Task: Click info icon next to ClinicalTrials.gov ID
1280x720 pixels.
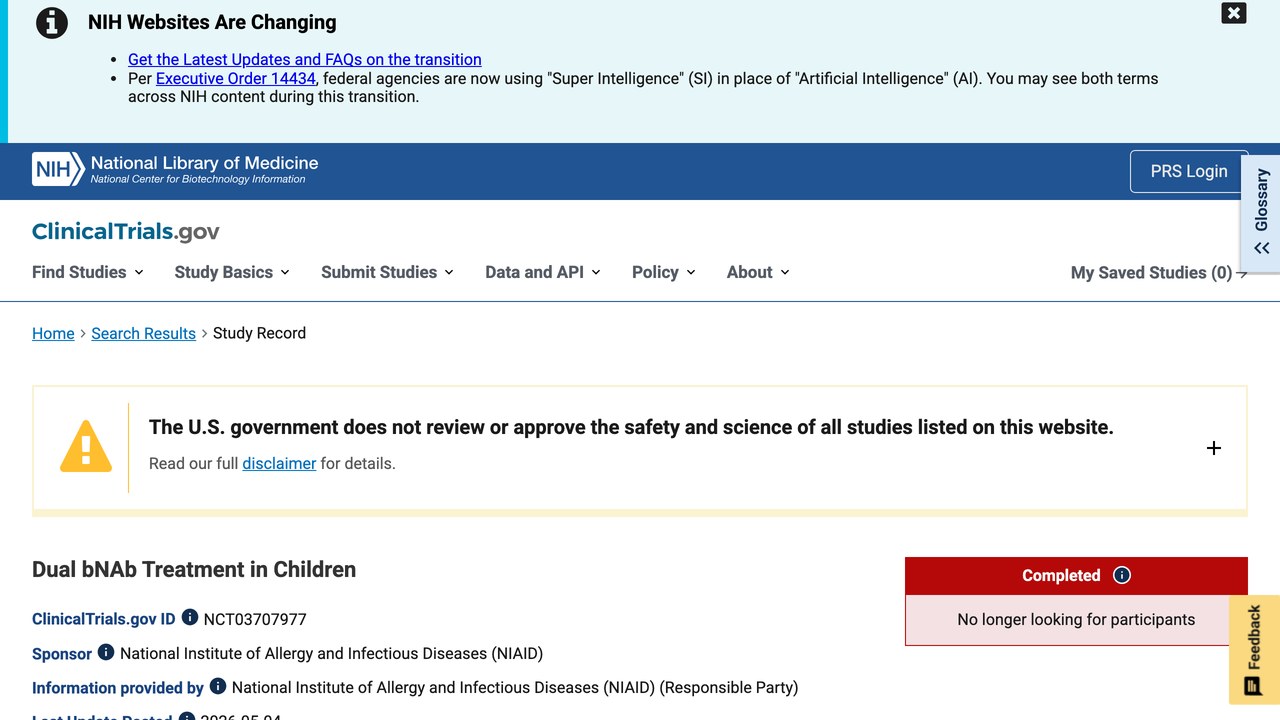Action: (x=190, y=618)
